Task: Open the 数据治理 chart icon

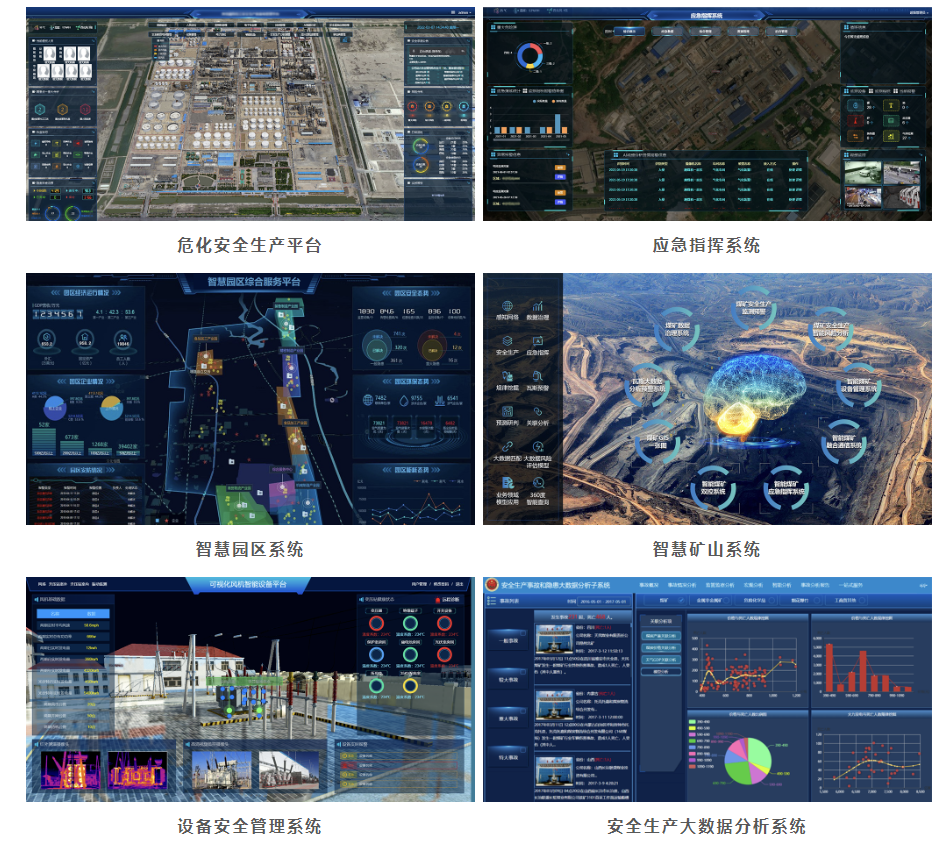Action: 539,307
